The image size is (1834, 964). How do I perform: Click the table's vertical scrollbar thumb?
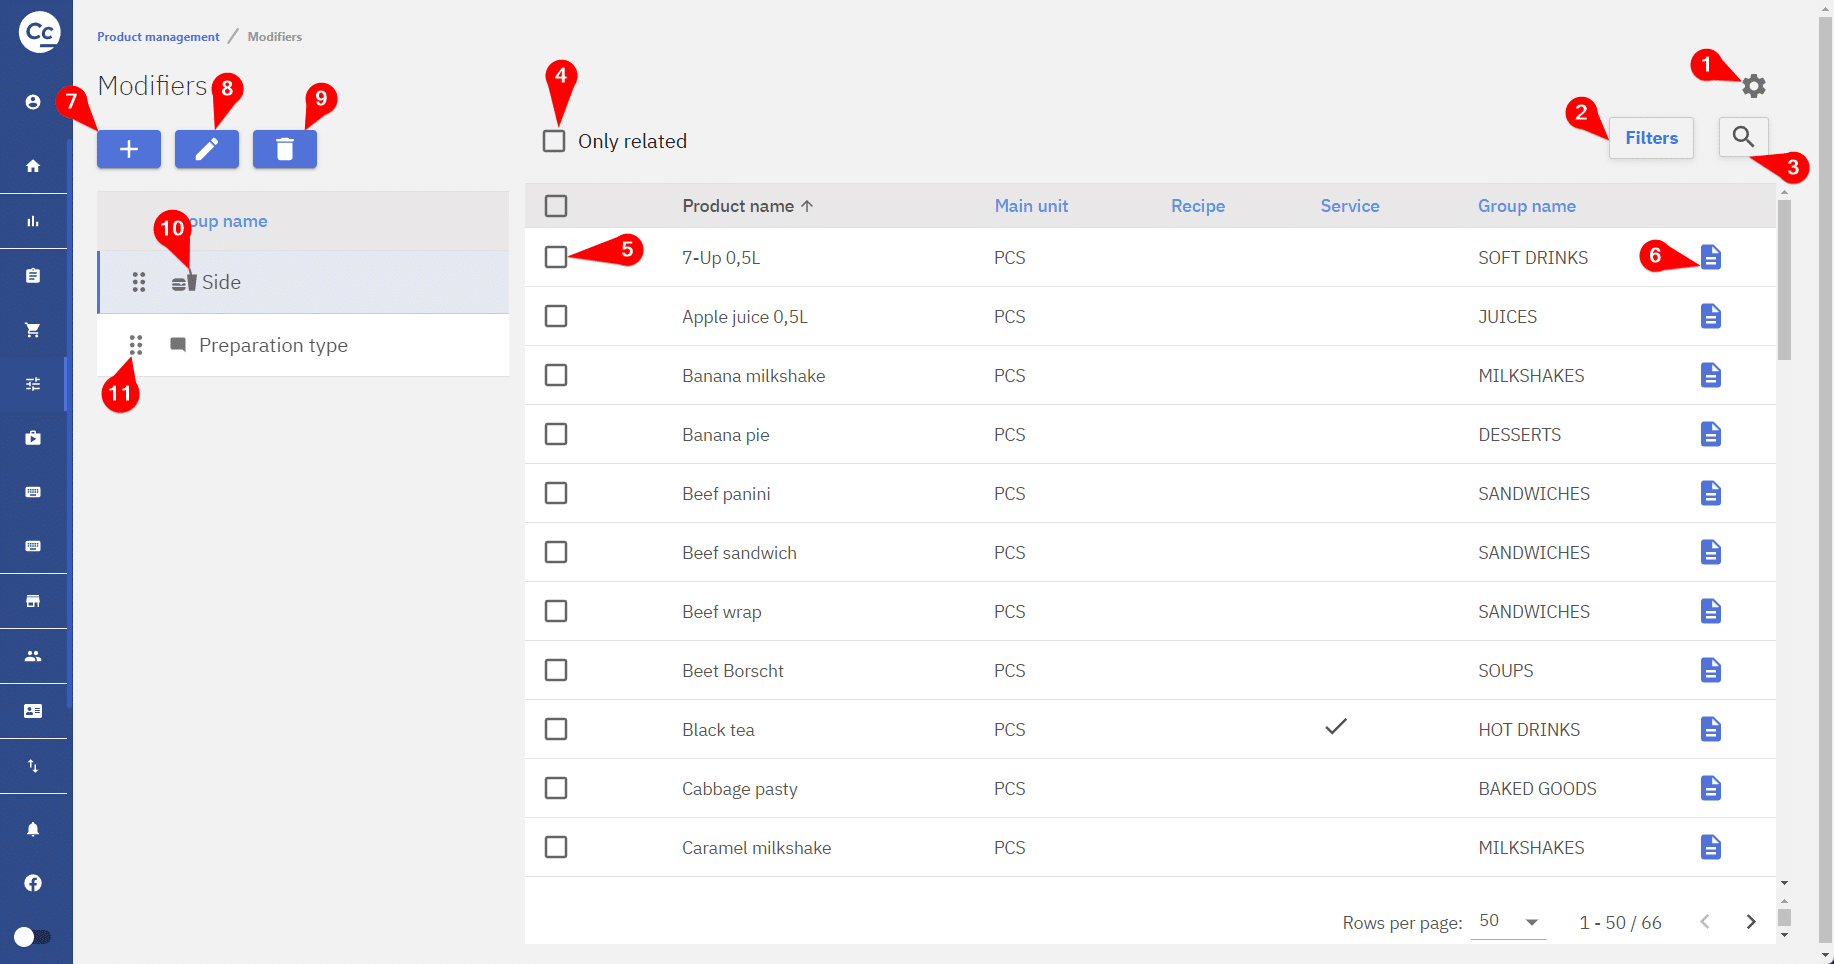(1784, 280)
